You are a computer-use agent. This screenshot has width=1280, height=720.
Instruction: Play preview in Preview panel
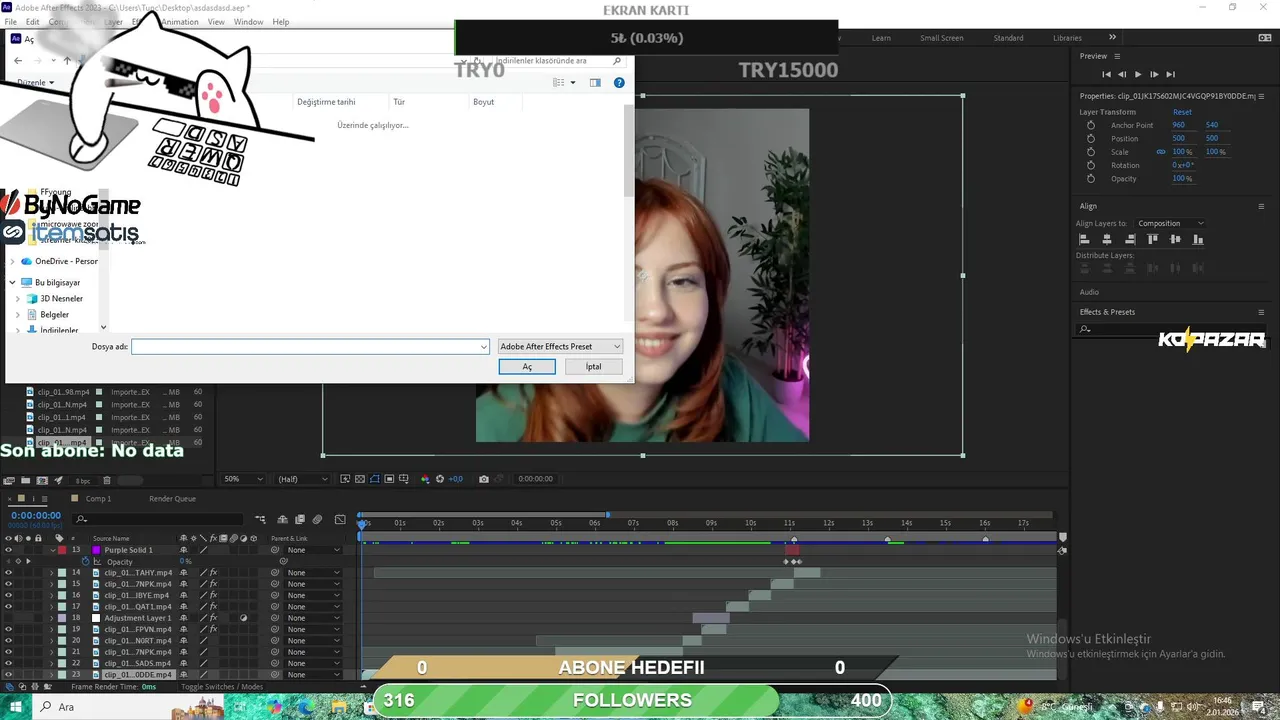[x=1137, y=74]
